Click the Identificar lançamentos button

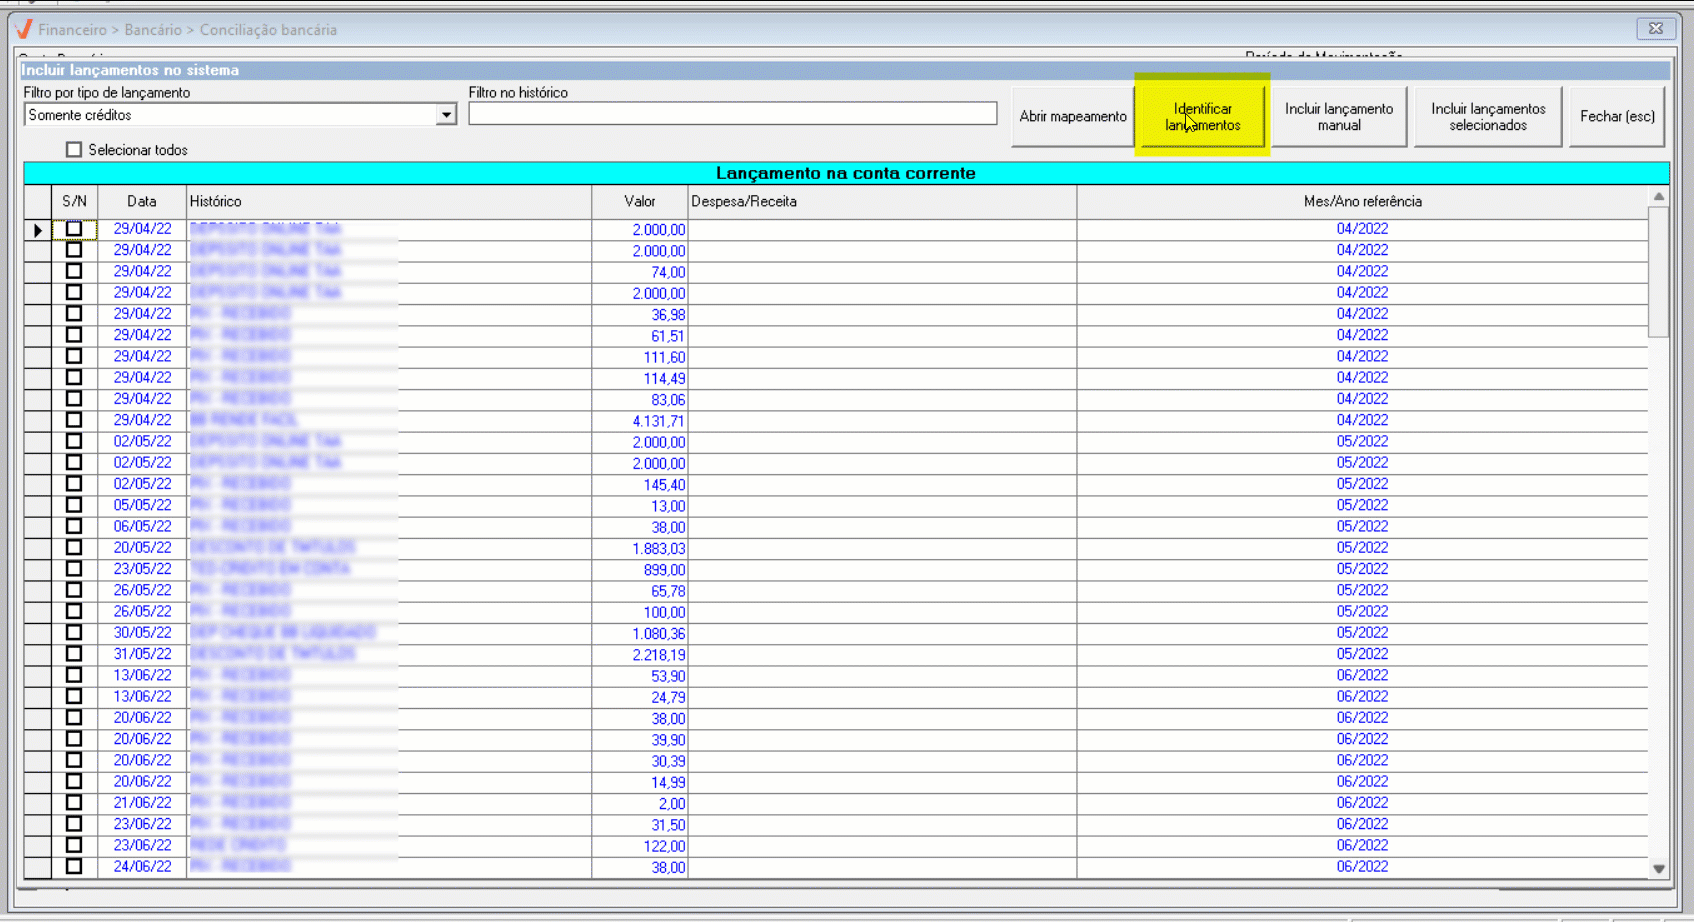(1201, 116)
